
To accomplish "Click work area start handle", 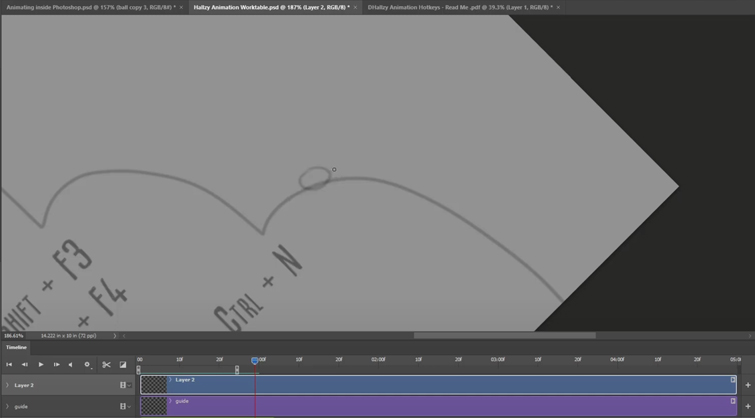I will pyautogui.click(x=139, y=369).
